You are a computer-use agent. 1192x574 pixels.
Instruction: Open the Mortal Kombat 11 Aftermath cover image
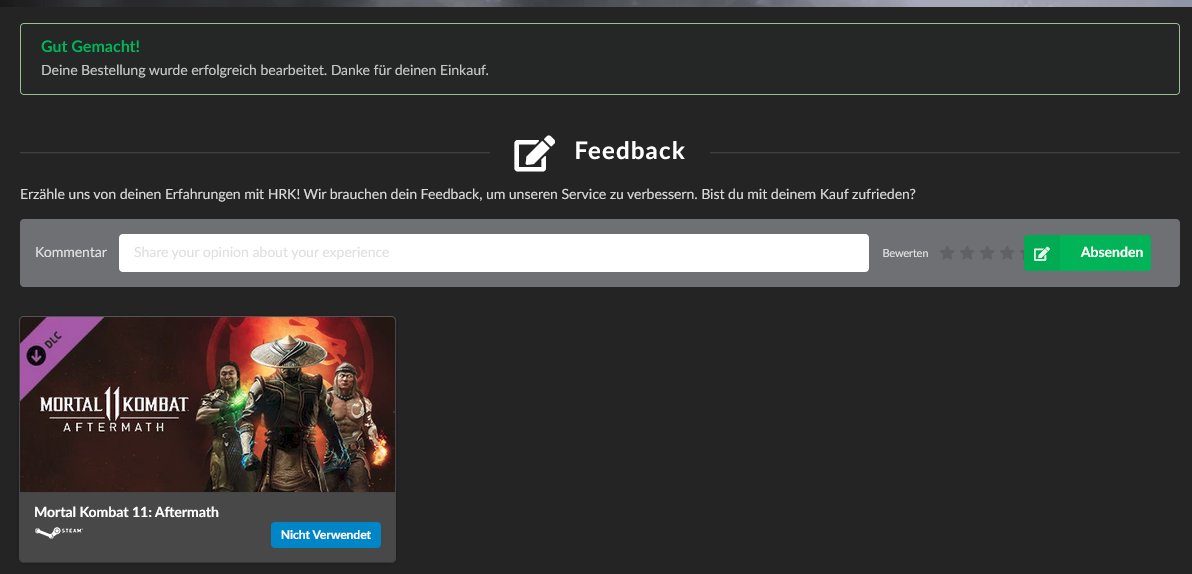208,404
